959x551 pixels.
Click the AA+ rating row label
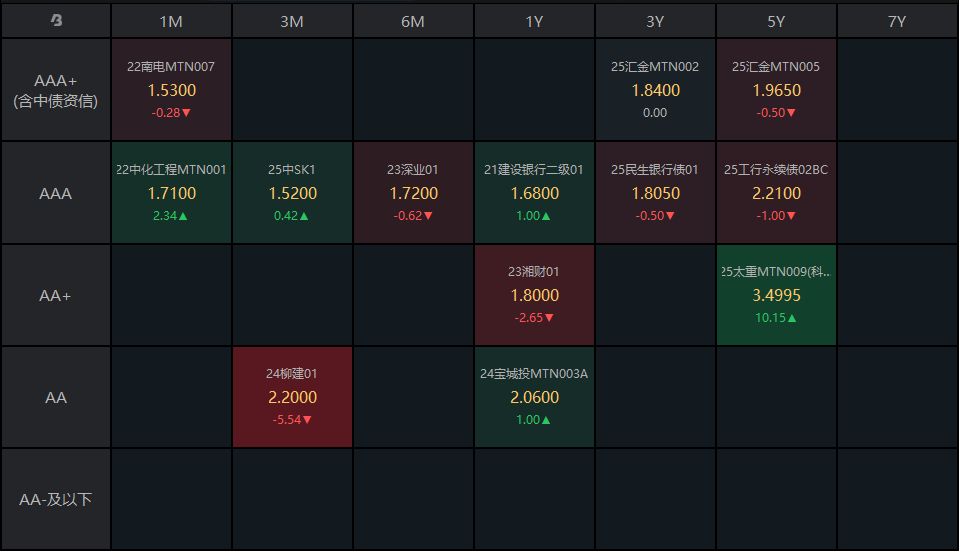(56, 295)
